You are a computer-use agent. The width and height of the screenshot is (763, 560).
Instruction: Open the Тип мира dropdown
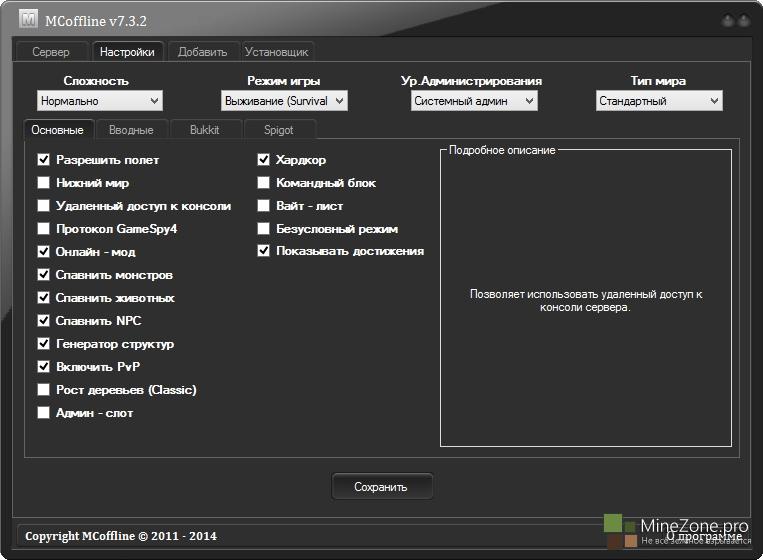pyautogui.click(x=659, y=101)
